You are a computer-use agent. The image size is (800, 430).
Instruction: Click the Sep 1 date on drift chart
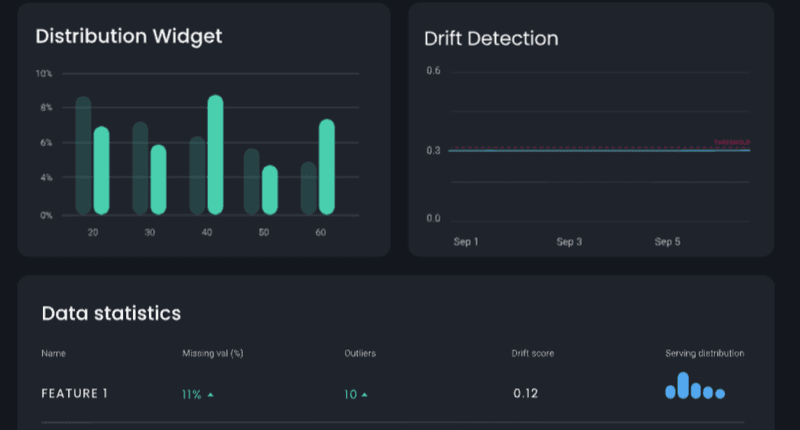pos(466,242)
